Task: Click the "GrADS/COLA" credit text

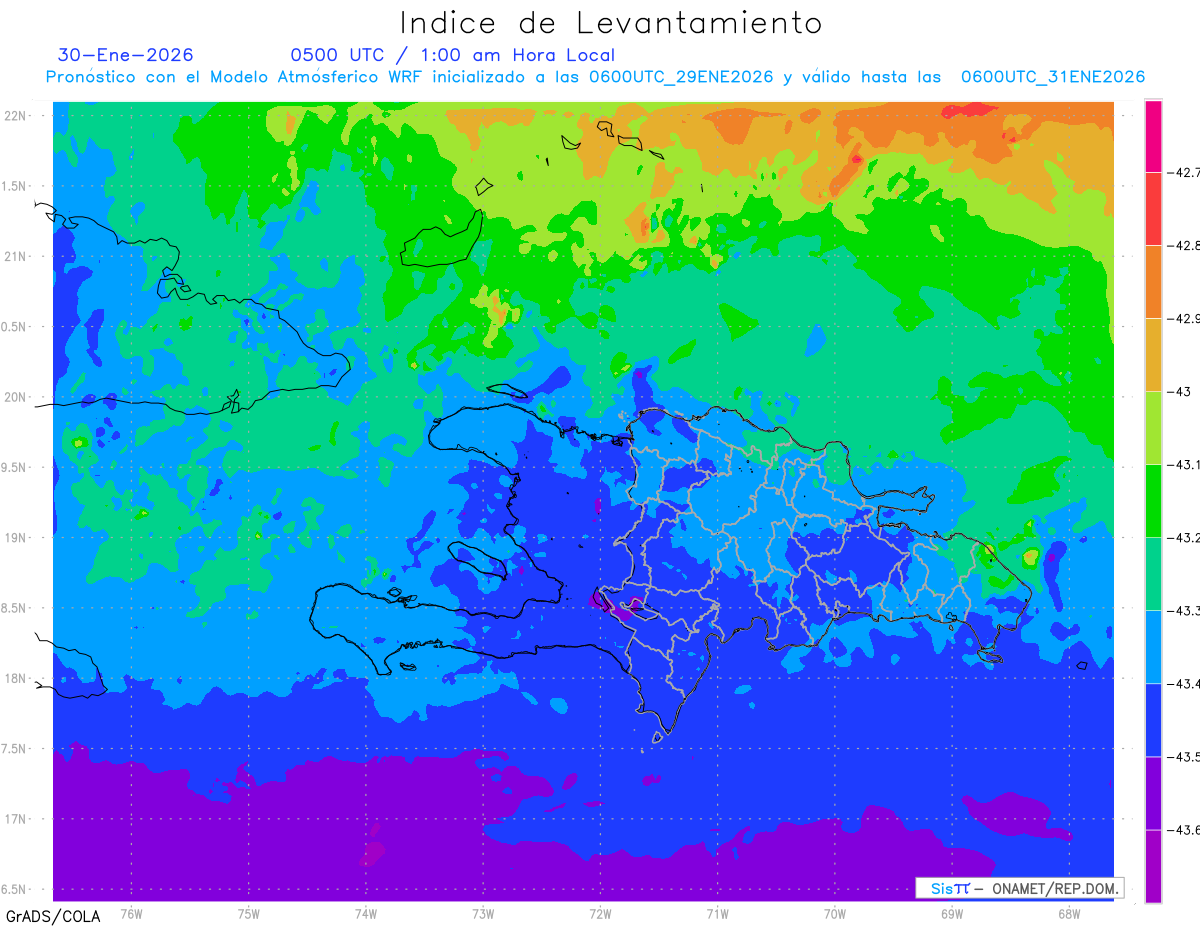Action: (53, 916)
